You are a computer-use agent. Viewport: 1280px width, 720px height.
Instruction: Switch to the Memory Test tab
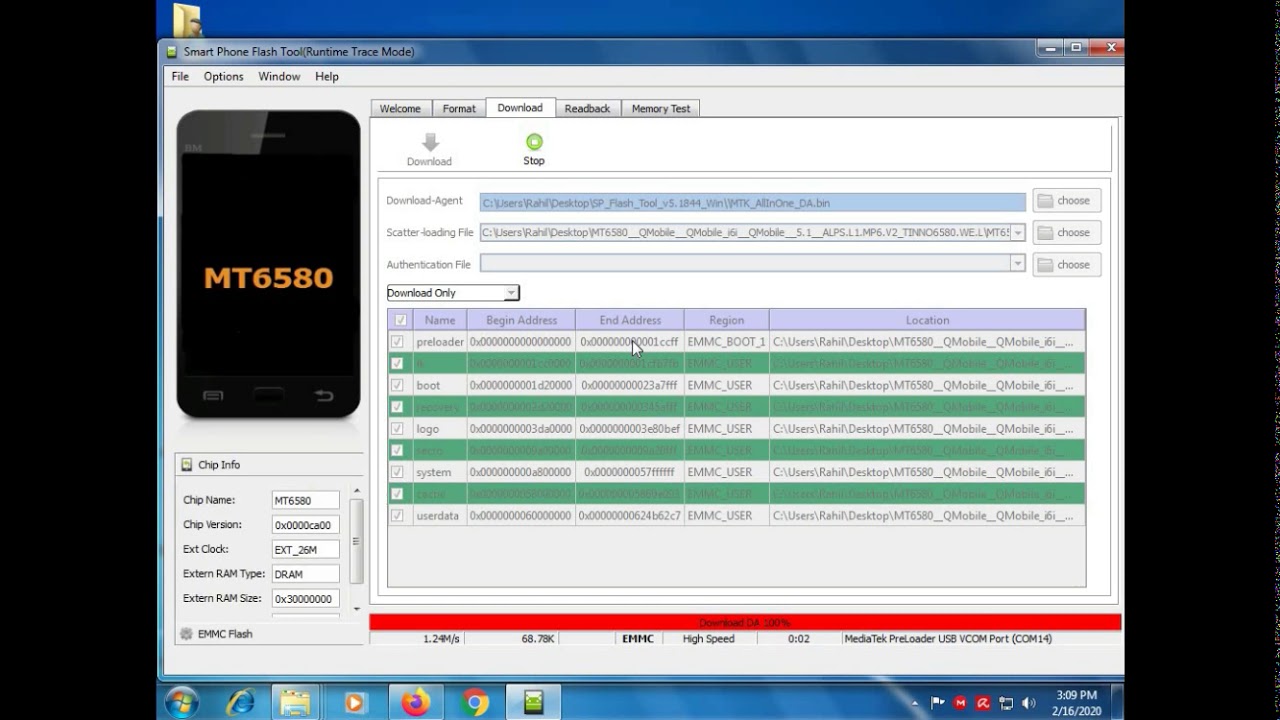tap(661, 108)
